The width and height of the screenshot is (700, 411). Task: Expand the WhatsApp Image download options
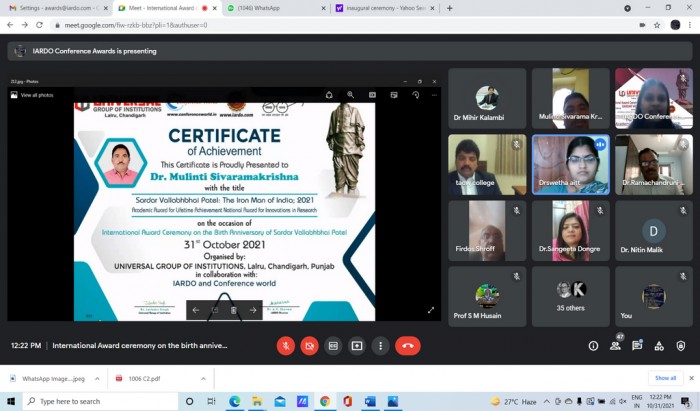[97, 378]
